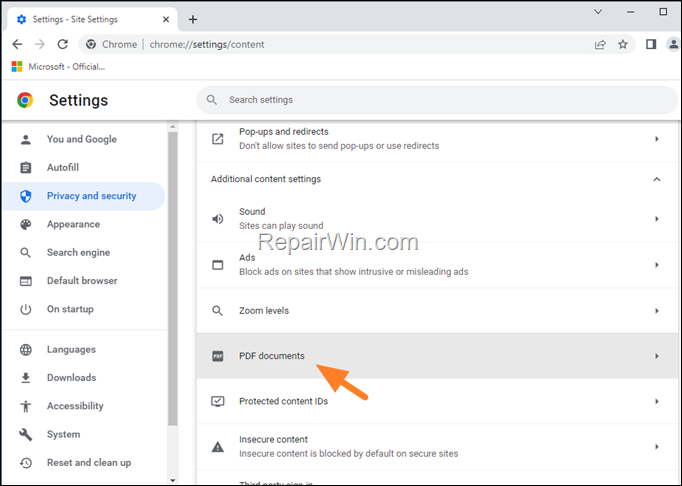682x486 pixels.
Task: Open a new tab with the plus button
Action: (193, 20)
